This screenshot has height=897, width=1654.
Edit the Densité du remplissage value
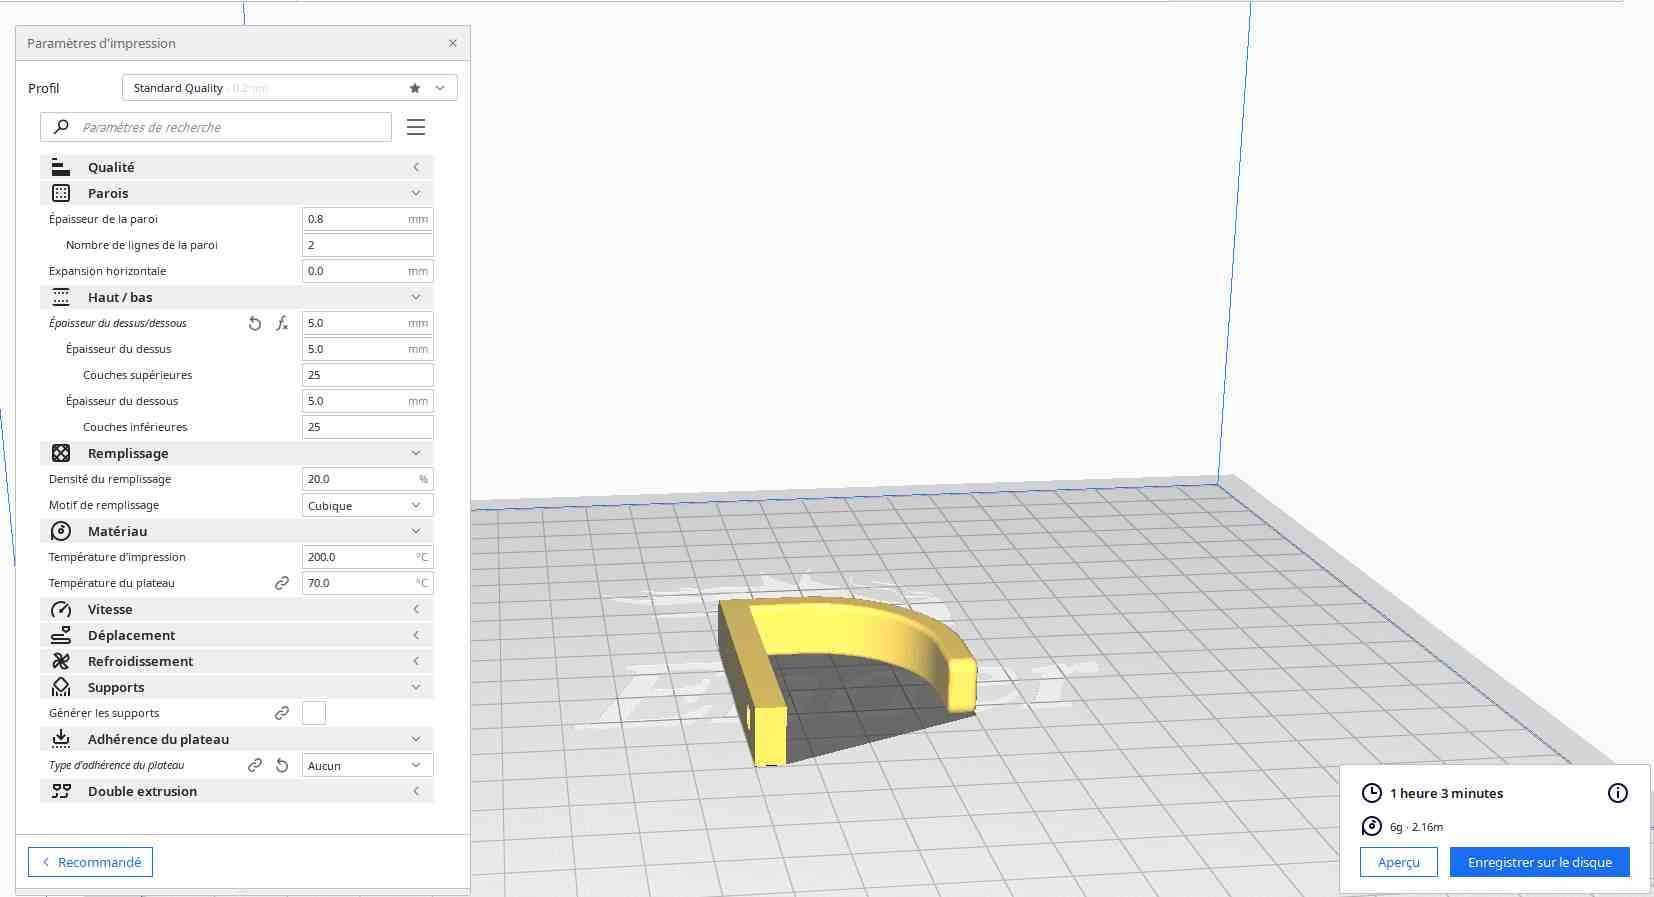pos(368,479)
